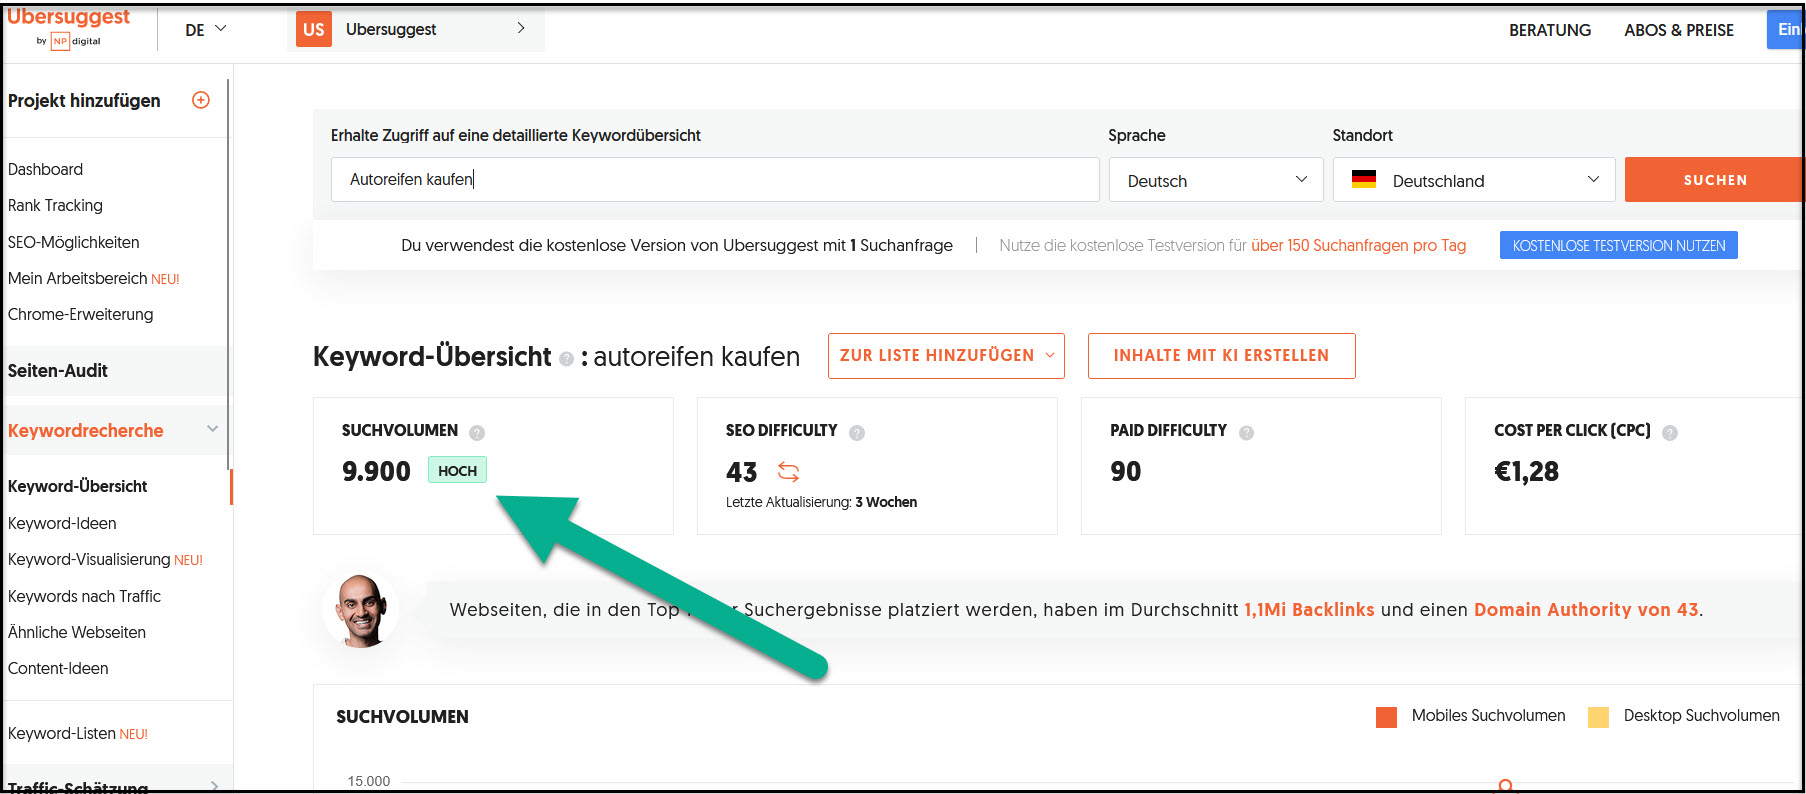The image size is (1806, 794).
Task: Click the help icon next to Cost Per Click
Action: coord(1670,432)
